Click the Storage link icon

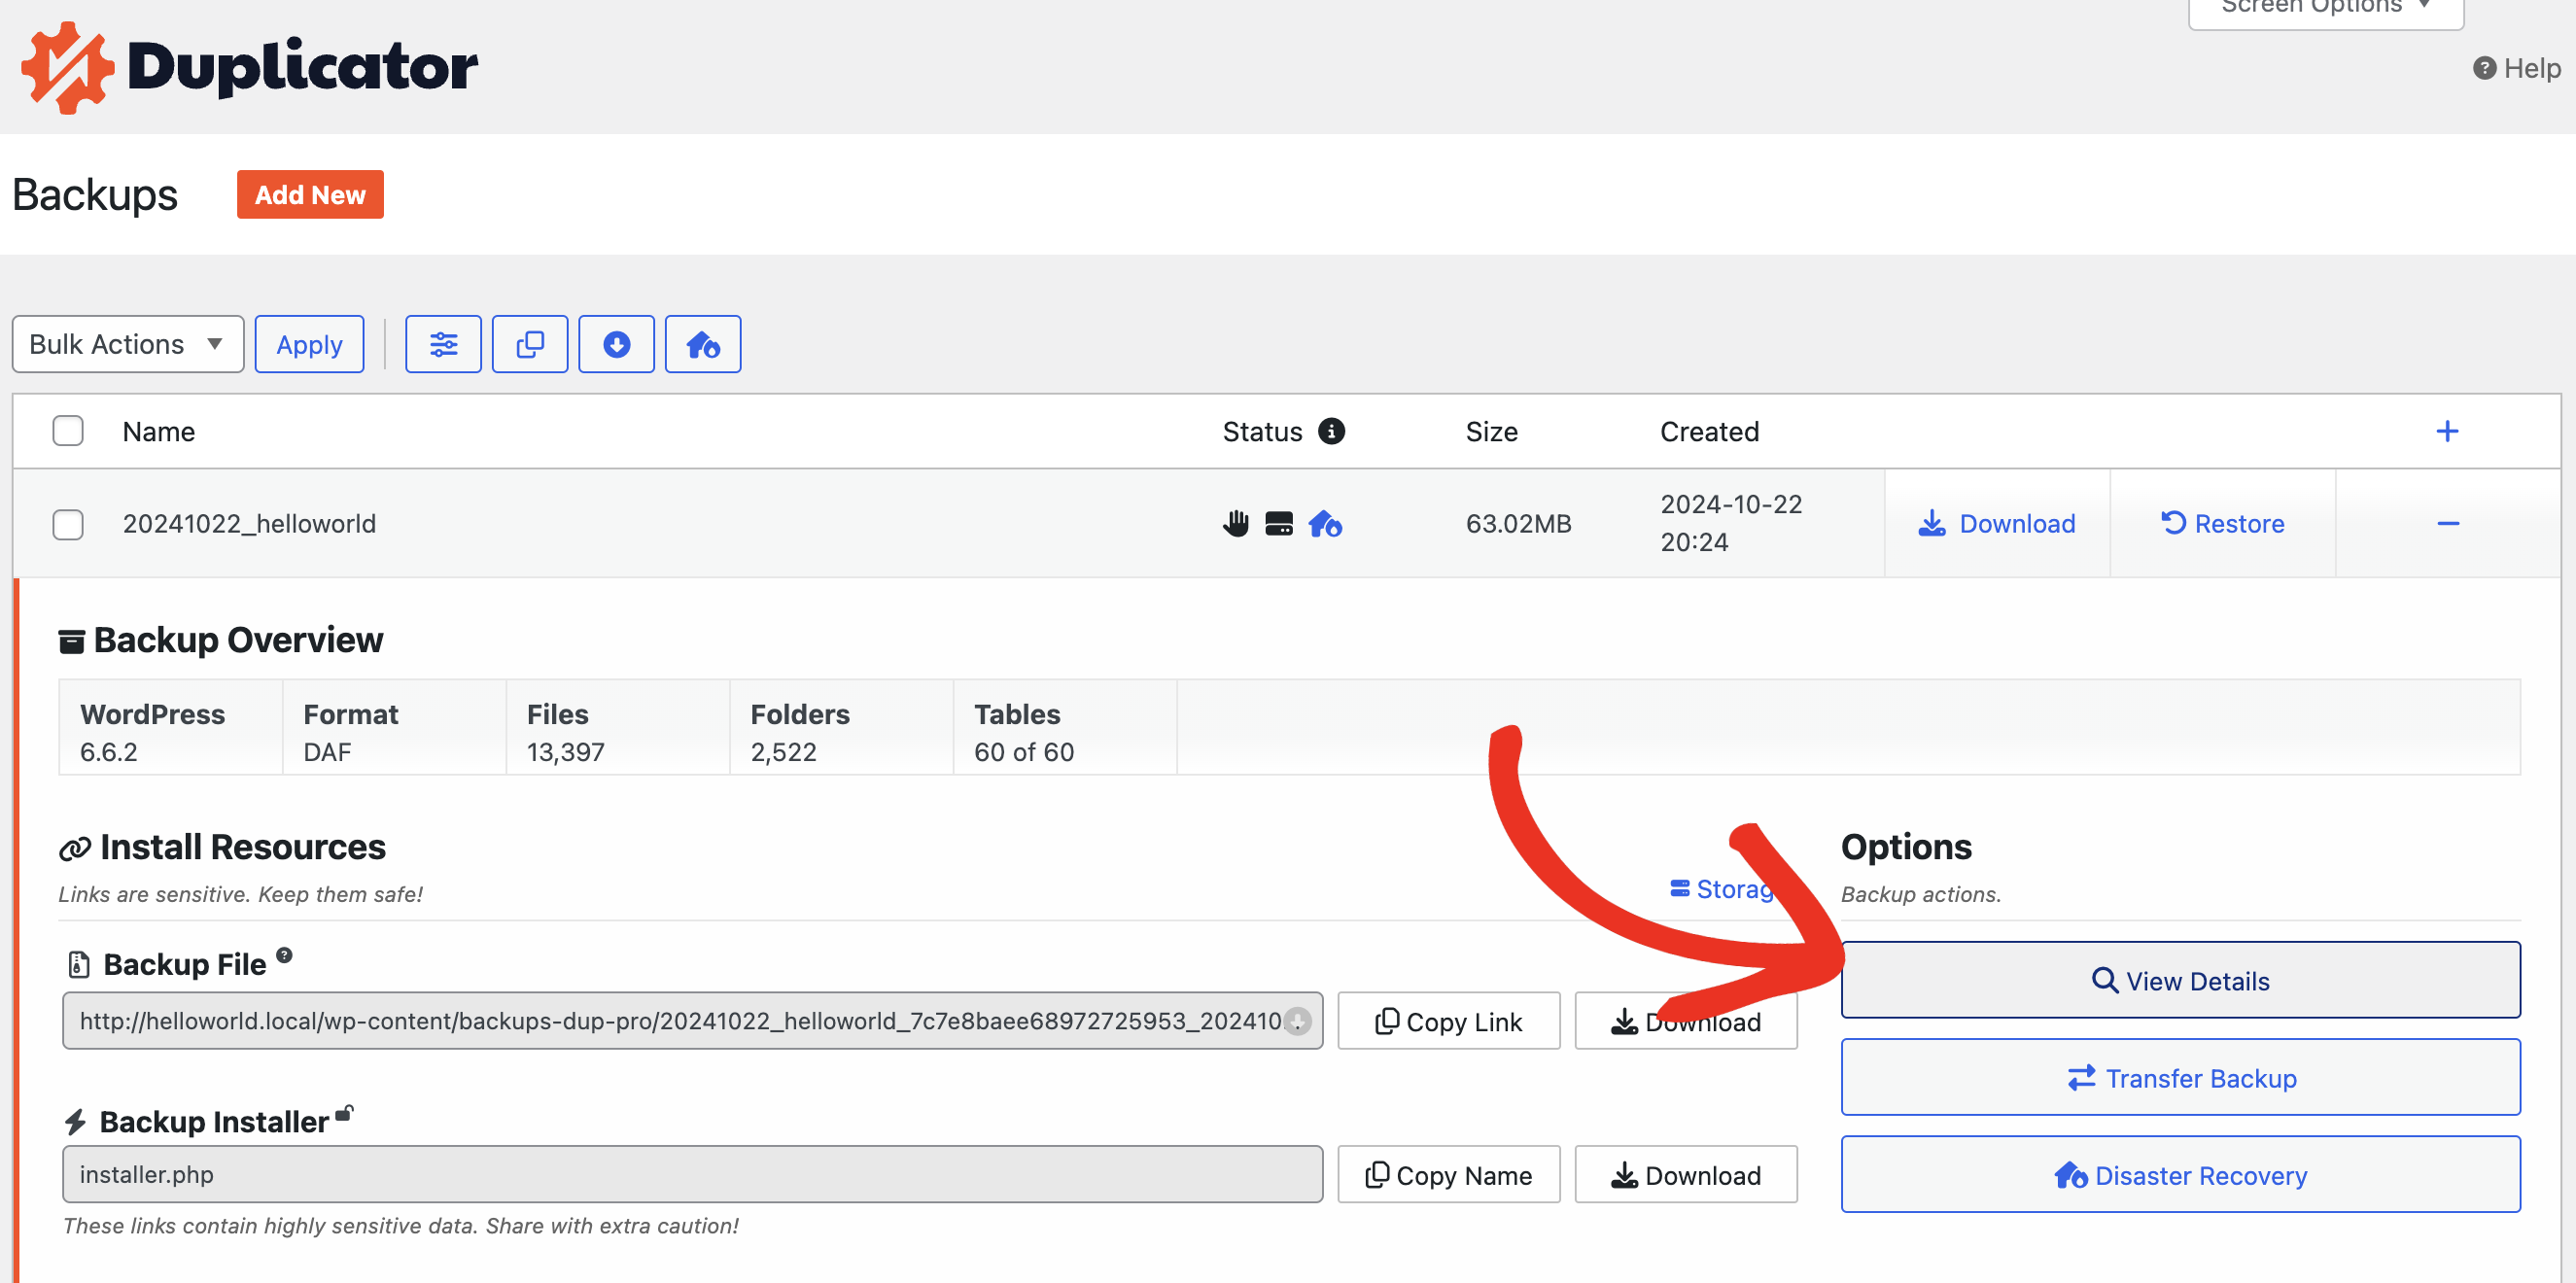pyautogui.click(x=1679, y=888)
